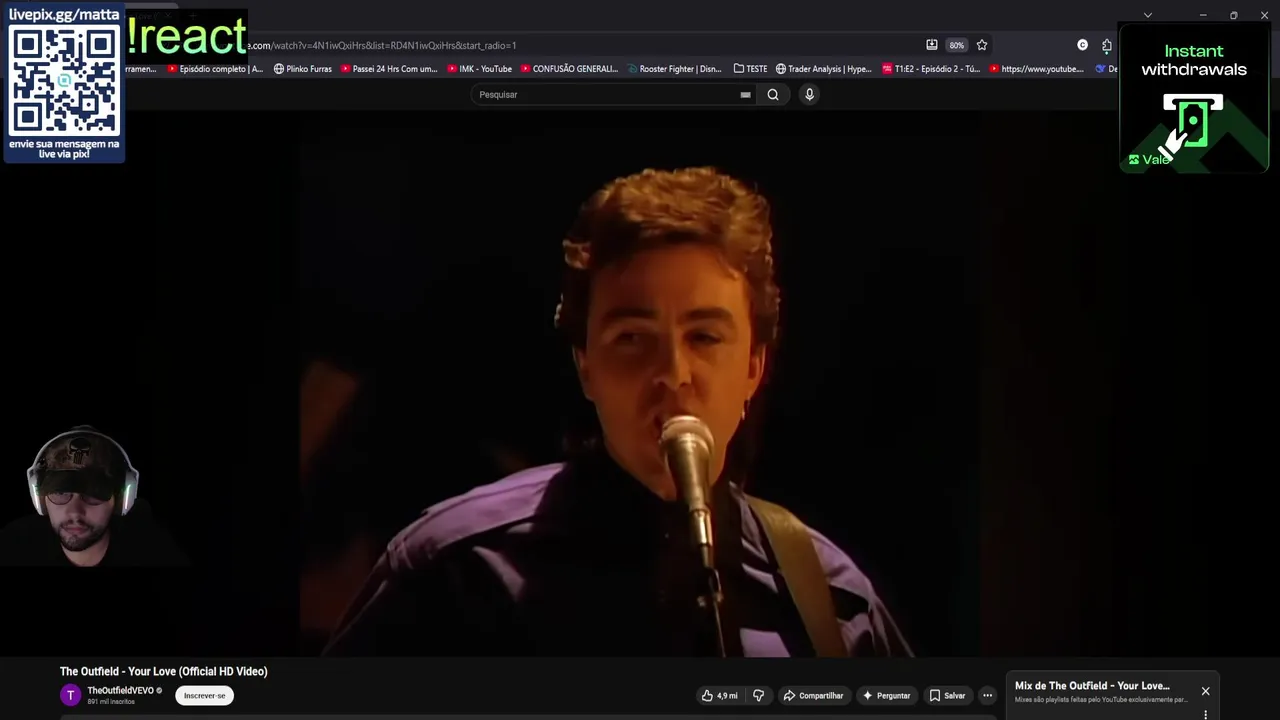Click the round C extension icon
Viewport: 1280px width, 720px height.
pos(1082,45)
